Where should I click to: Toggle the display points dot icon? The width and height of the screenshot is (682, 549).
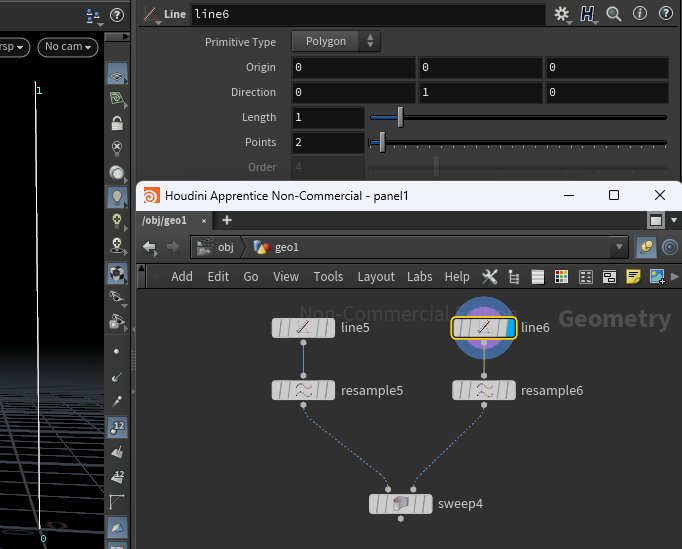tap(117, 351)
